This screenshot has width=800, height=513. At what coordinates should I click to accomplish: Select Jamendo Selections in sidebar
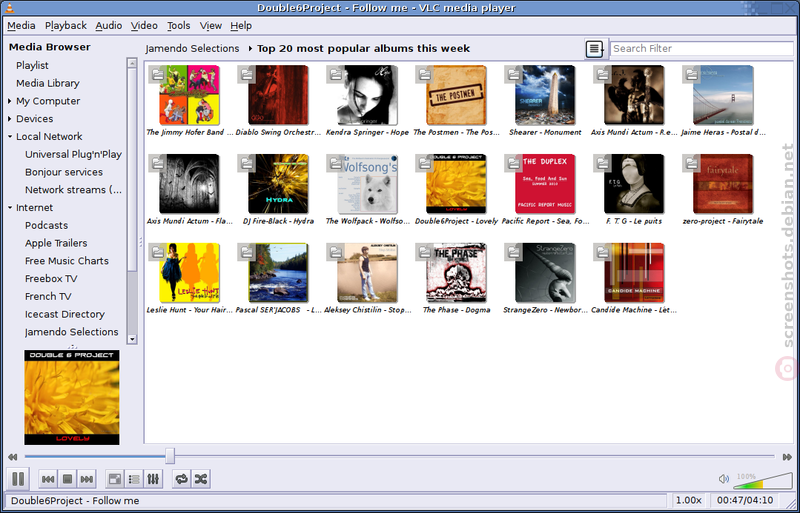71,332
